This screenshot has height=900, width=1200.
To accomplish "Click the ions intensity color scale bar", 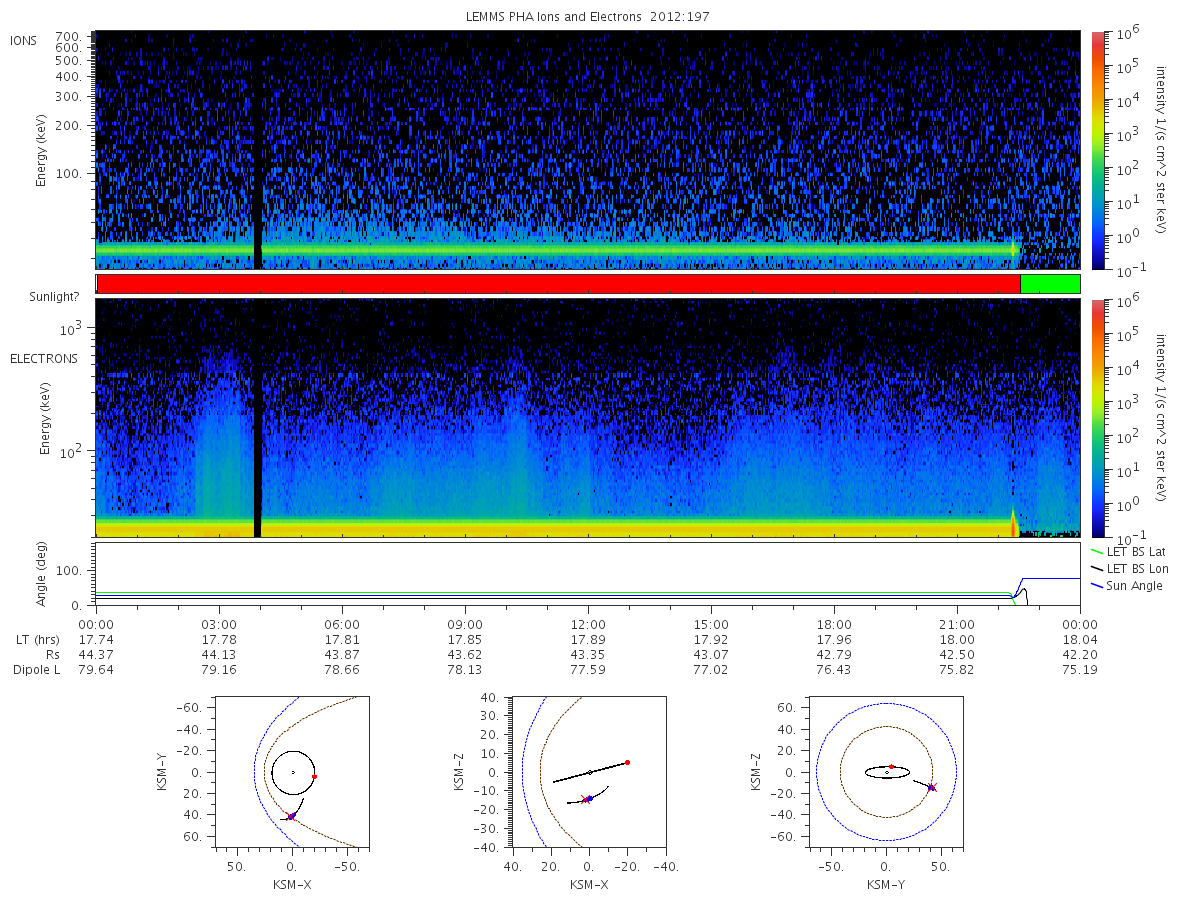I will 1097,149.
